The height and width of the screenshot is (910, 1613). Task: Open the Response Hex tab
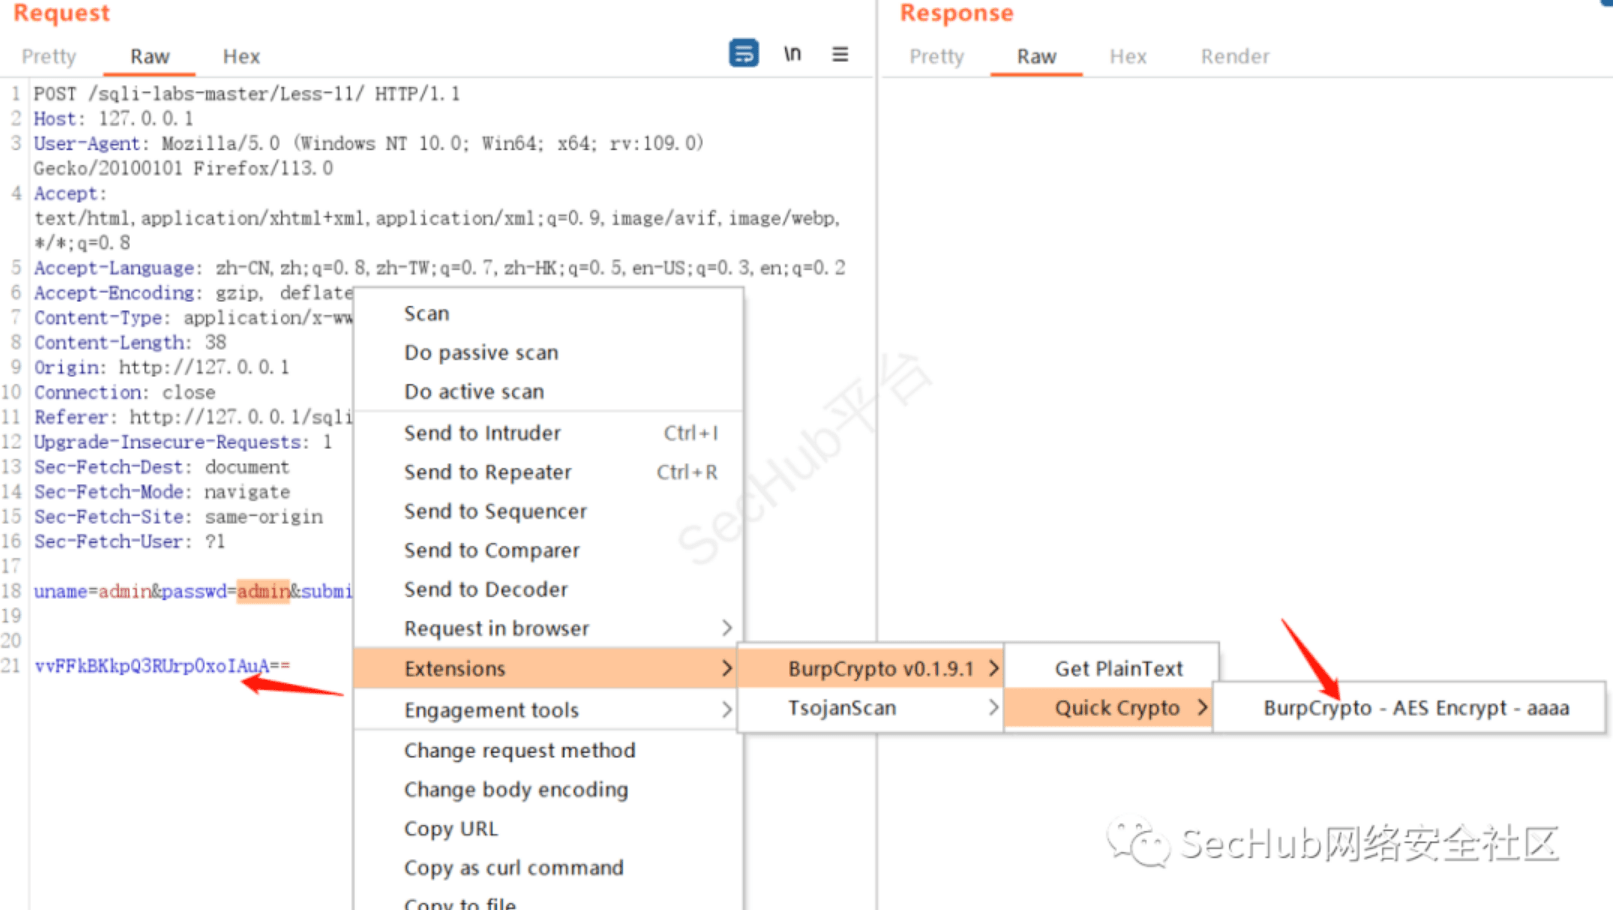(x=1127, y=57)
